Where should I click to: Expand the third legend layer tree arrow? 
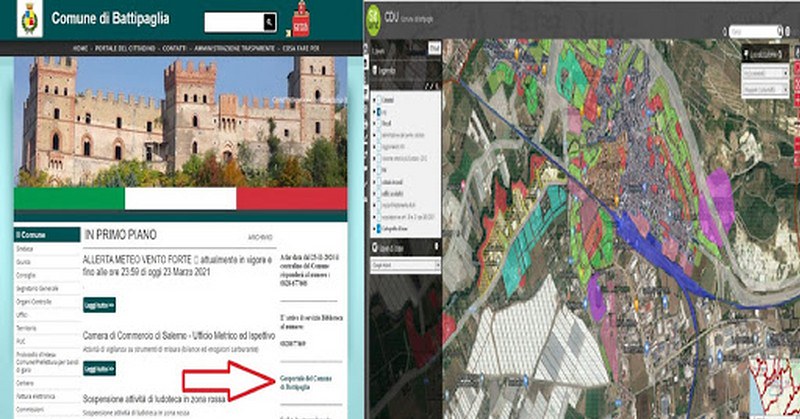point(373,123)
